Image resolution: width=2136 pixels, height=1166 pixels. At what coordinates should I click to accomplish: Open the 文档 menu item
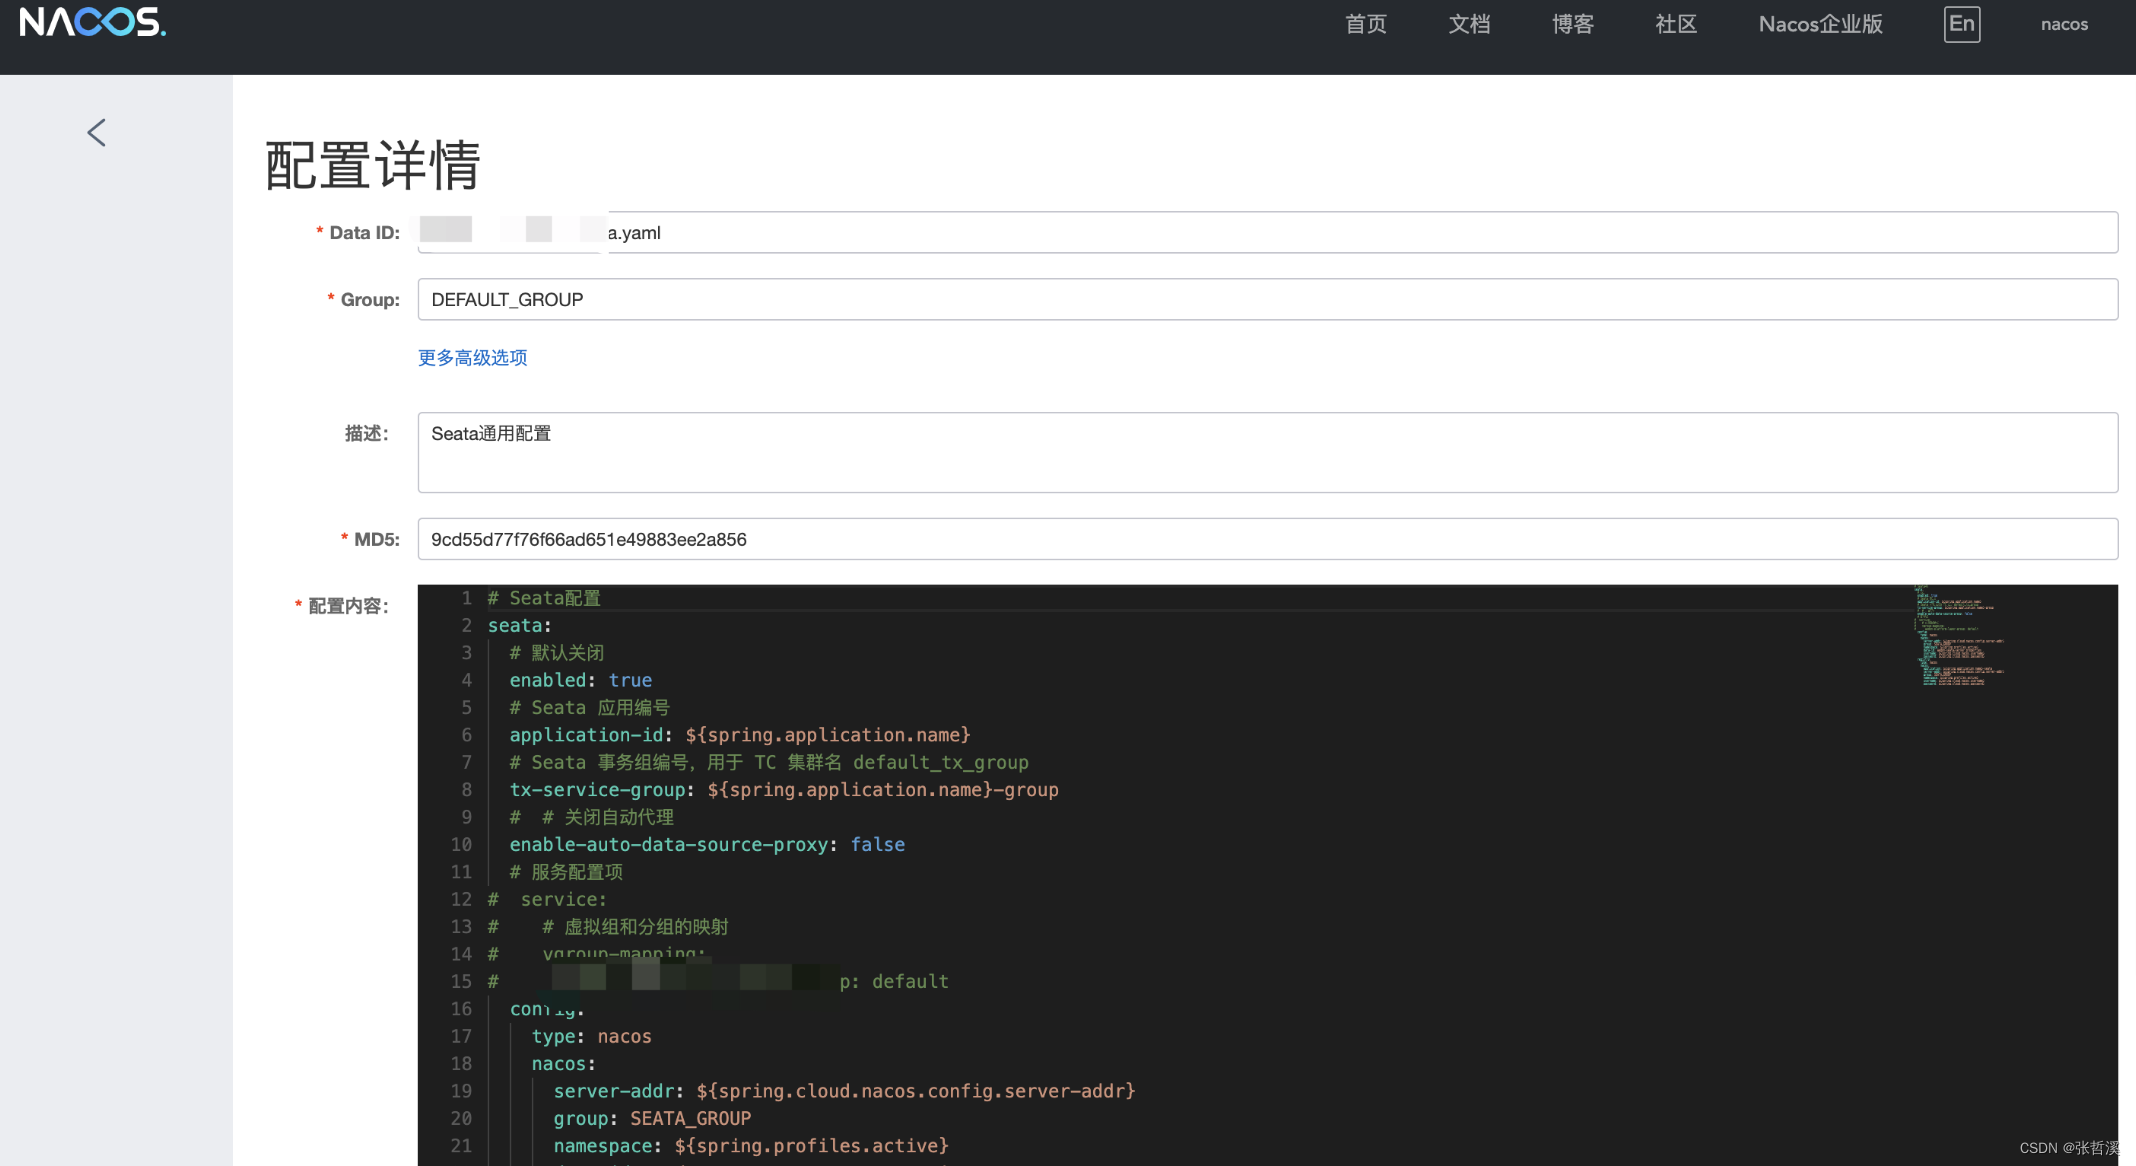(x=1469, y=24)
